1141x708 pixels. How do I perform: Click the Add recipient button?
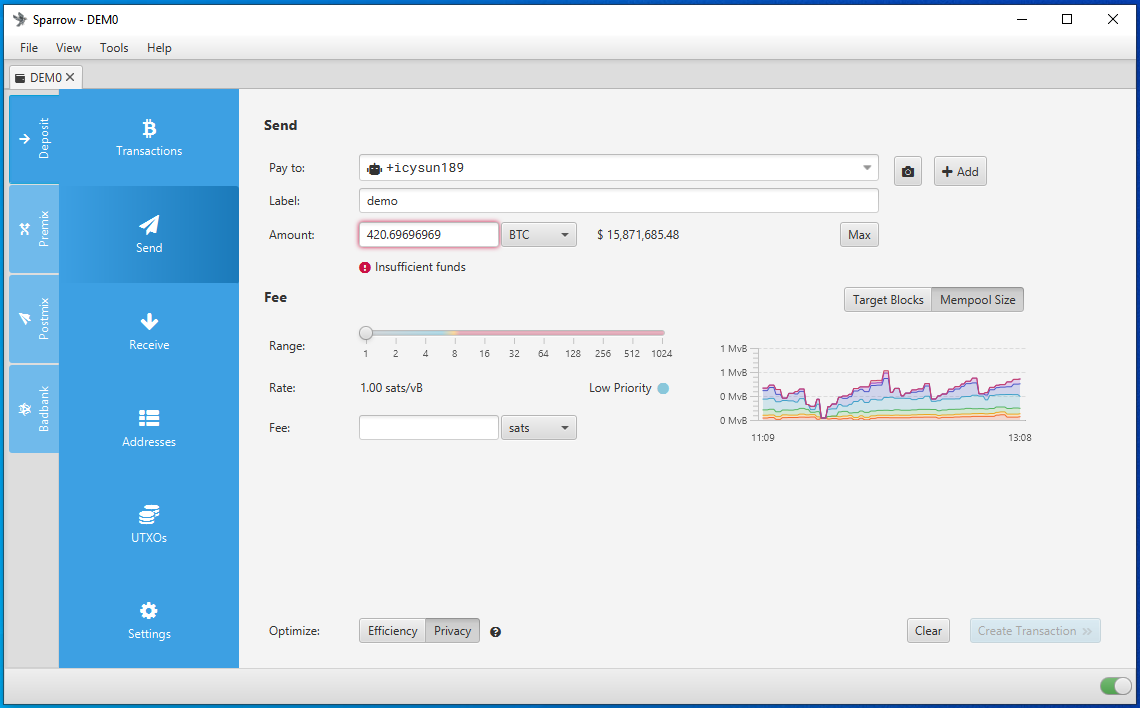point(960,172)
